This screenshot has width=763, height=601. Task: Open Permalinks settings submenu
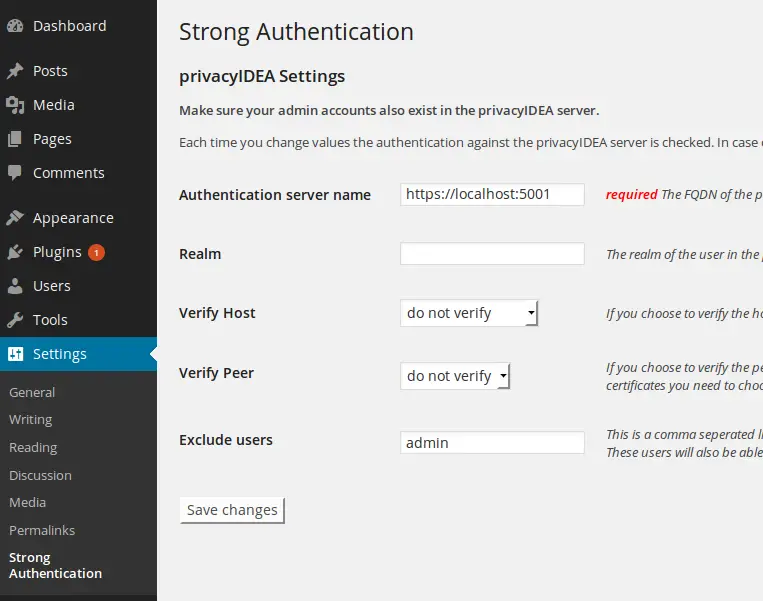(42, 530)
